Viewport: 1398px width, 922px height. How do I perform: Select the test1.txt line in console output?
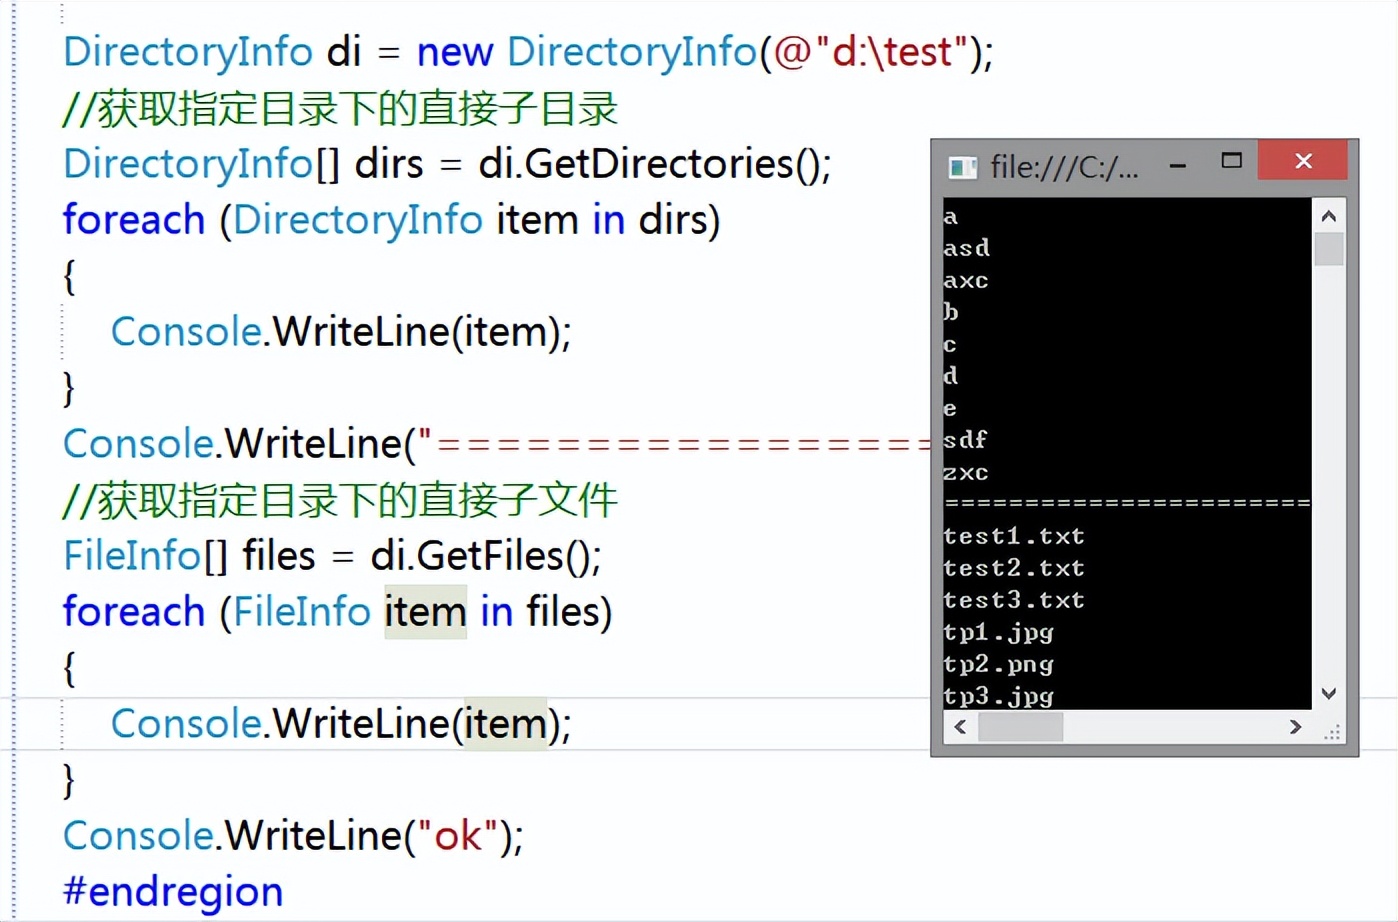(1013, 536)
